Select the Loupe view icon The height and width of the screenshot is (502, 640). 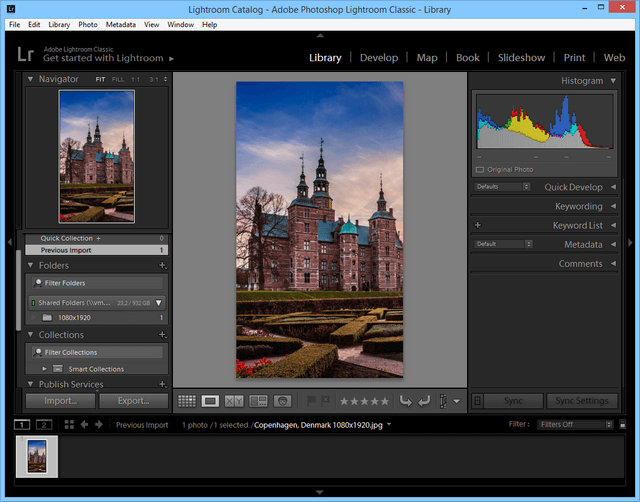tap(211, 401)
